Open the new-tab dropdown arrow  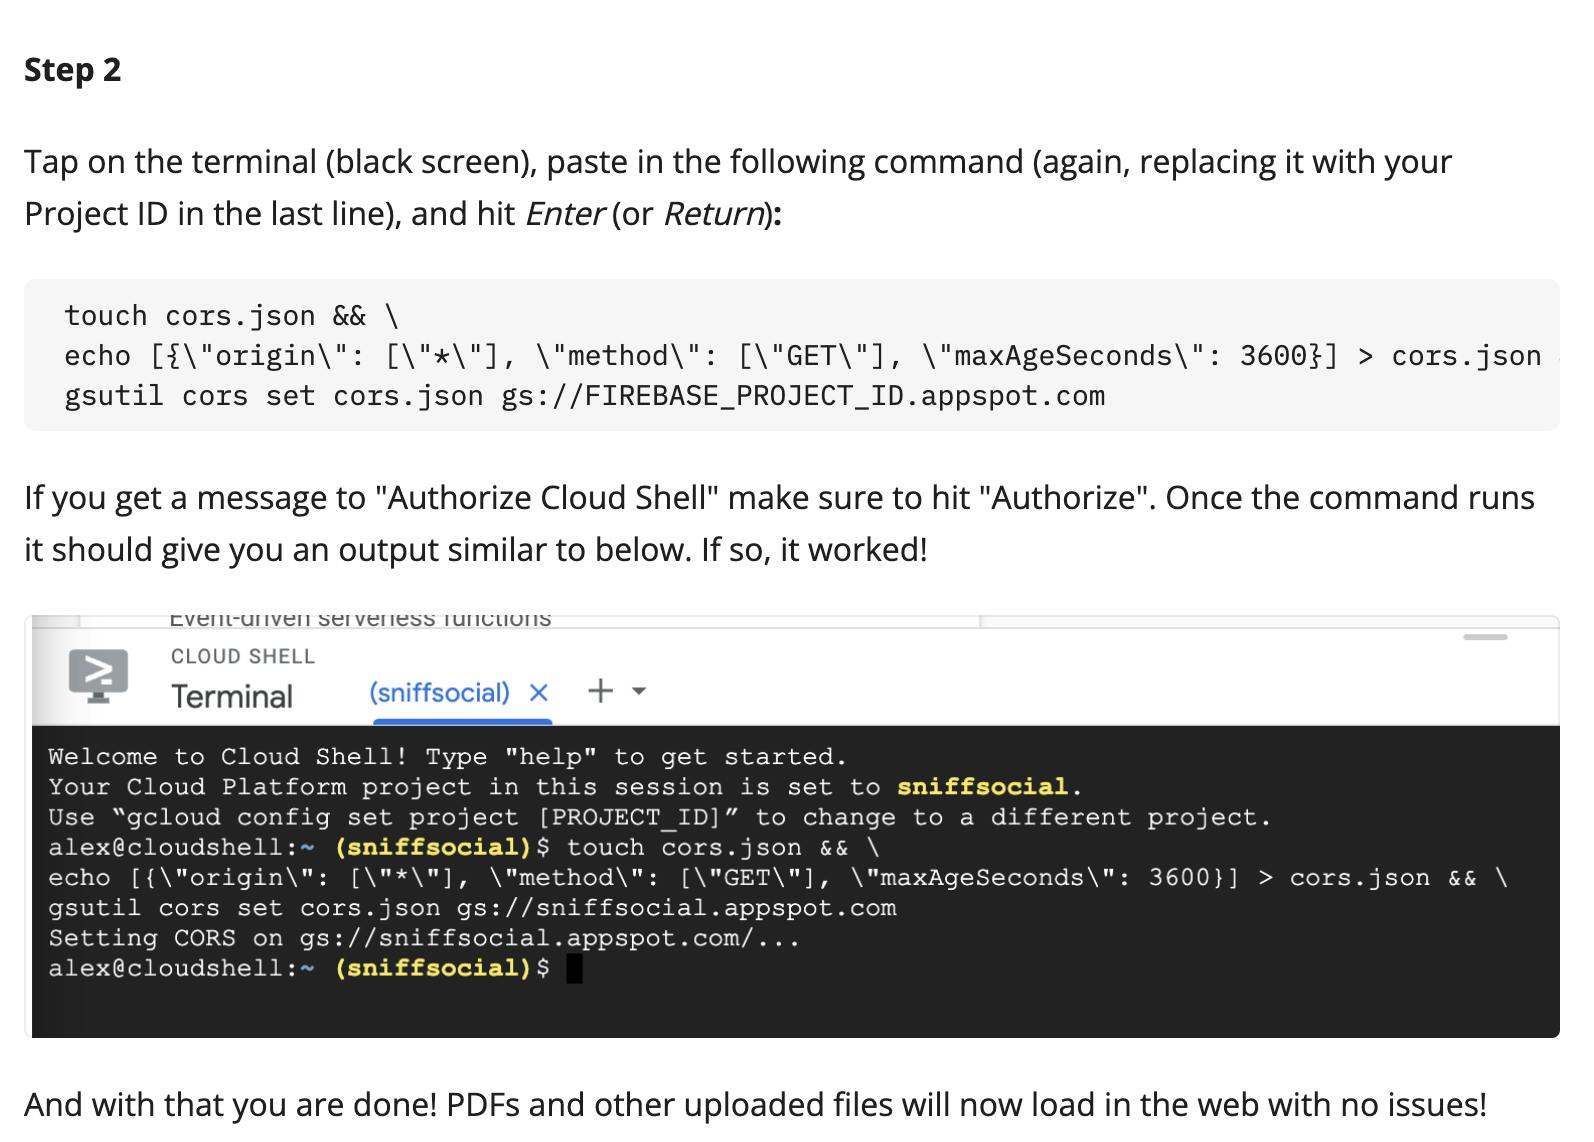639,691
